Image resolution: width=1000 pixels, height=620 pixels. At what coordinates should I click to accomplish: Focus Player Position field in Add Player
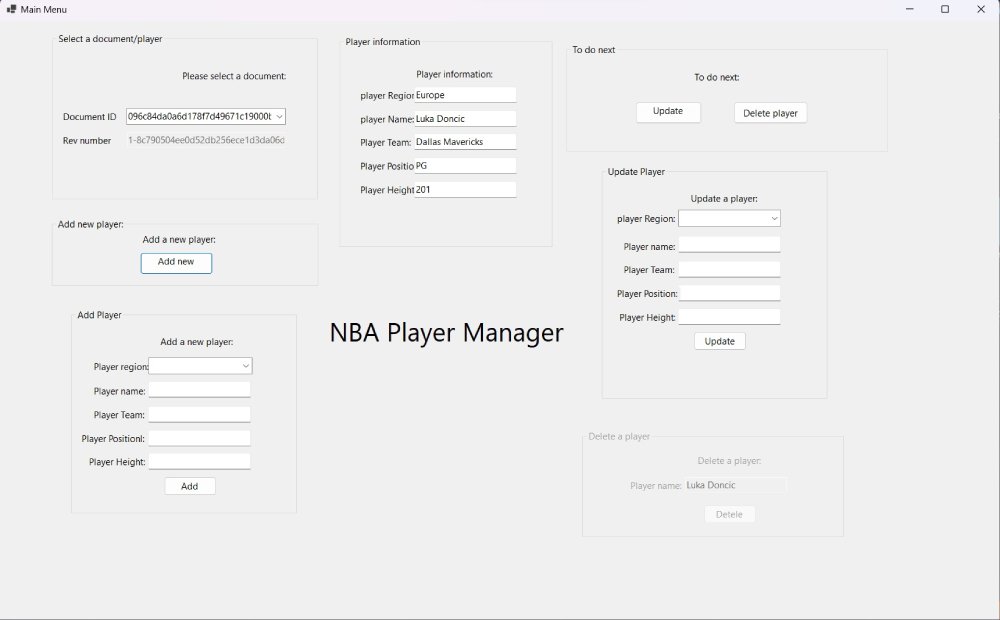tap(199, 438)
